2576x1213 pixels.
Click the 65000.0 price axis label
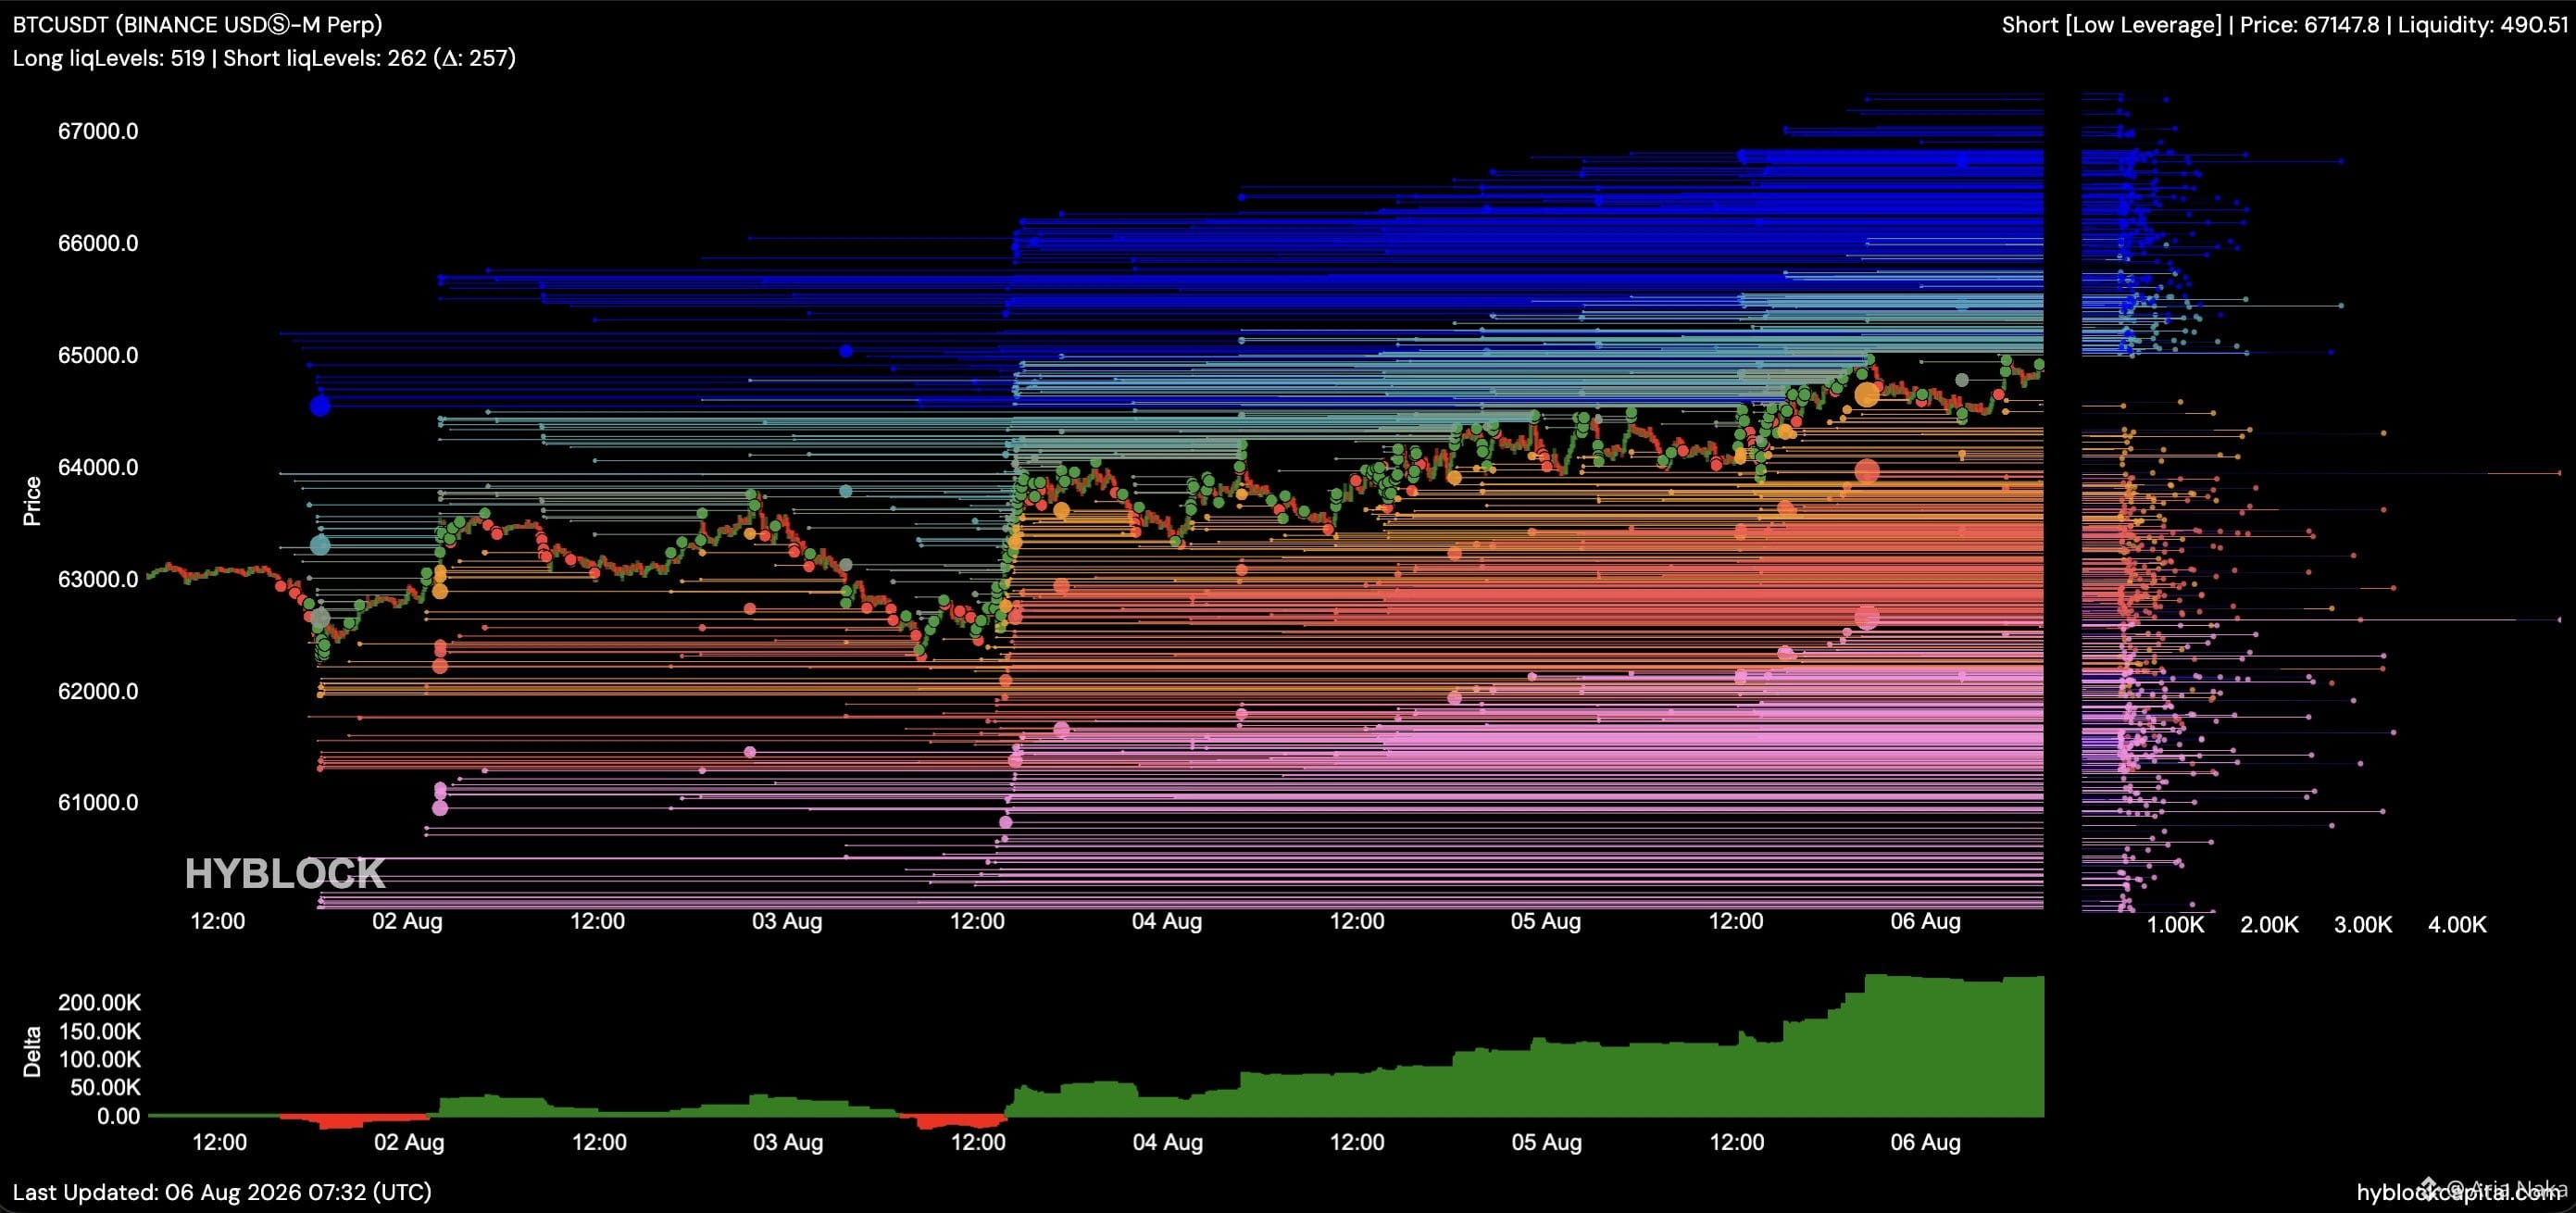point(98,355)
